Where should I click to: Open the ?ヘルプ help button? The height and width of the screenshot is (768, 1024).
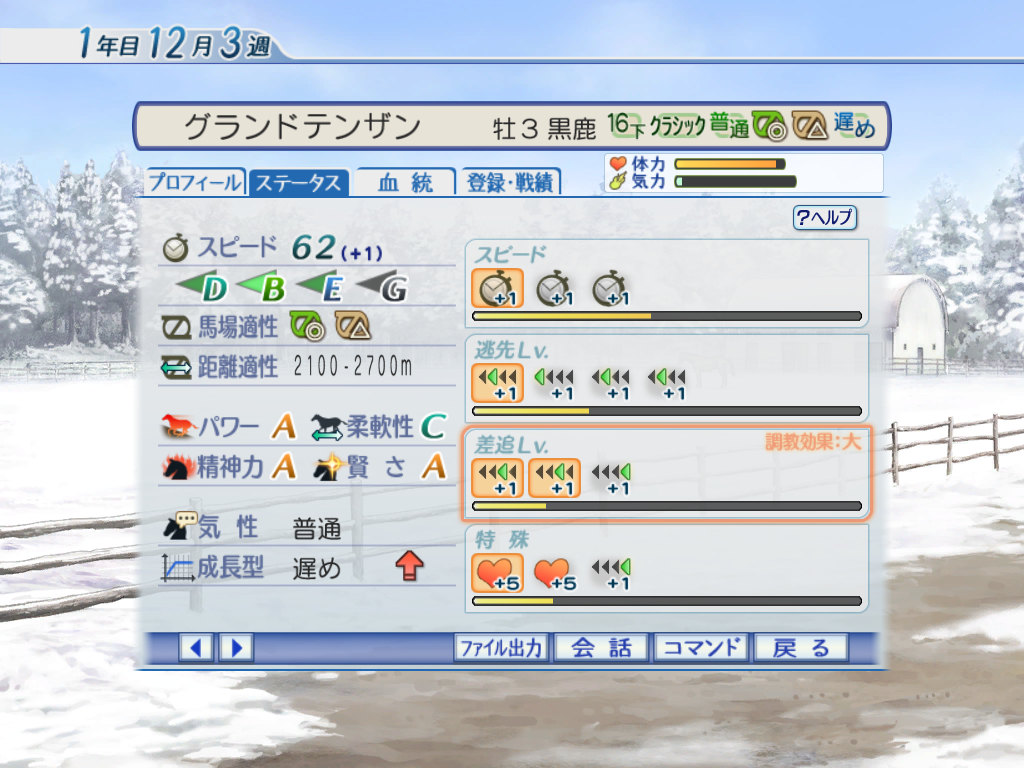tap(825, 217)
